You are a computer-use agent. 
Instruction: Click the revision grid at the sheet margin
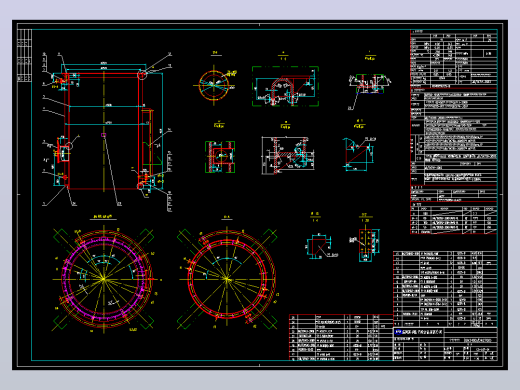click(x=24, y=55)
